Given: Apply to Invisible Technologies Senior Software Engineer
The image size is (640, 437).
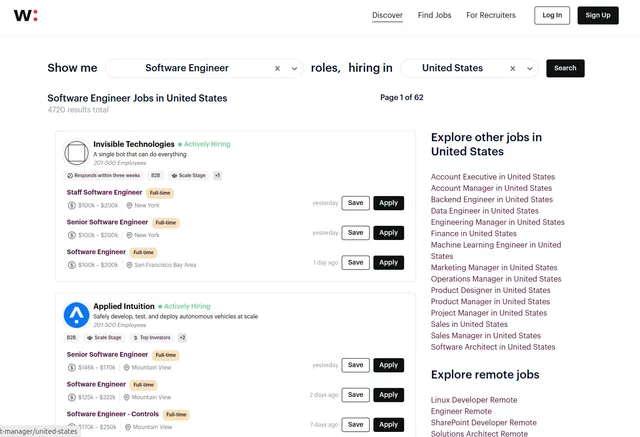Looking at the screenshot, I should 389,233.
